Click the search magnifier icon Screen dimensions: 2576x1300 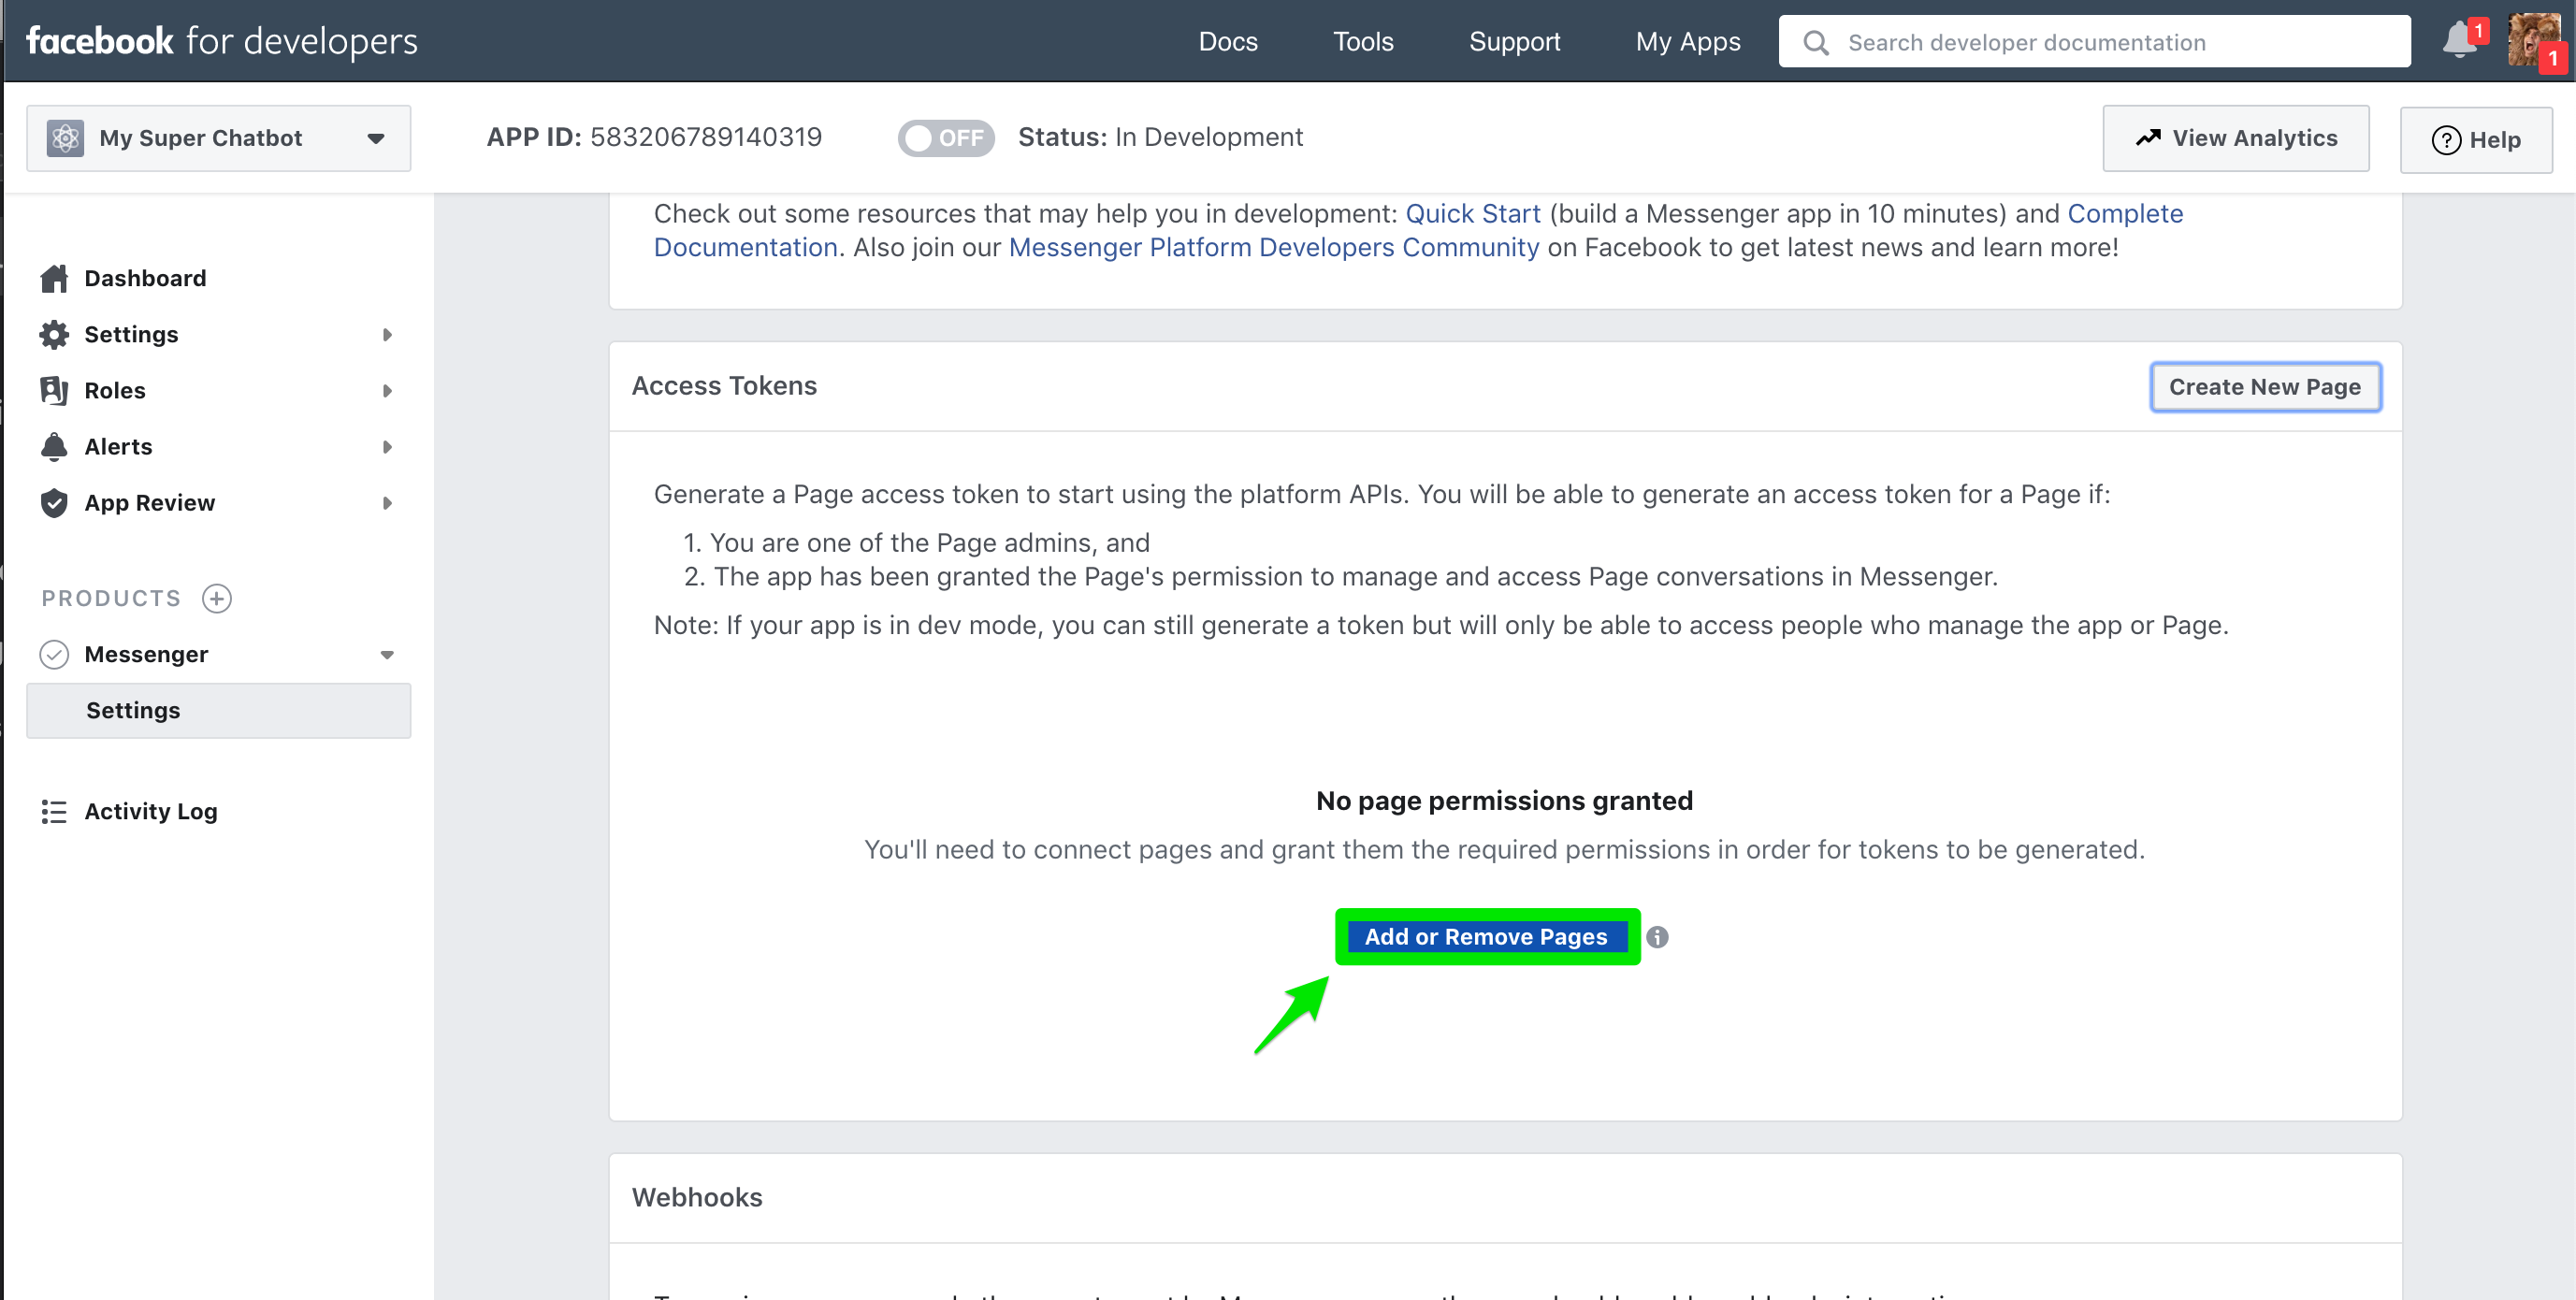coord(1815,42)
